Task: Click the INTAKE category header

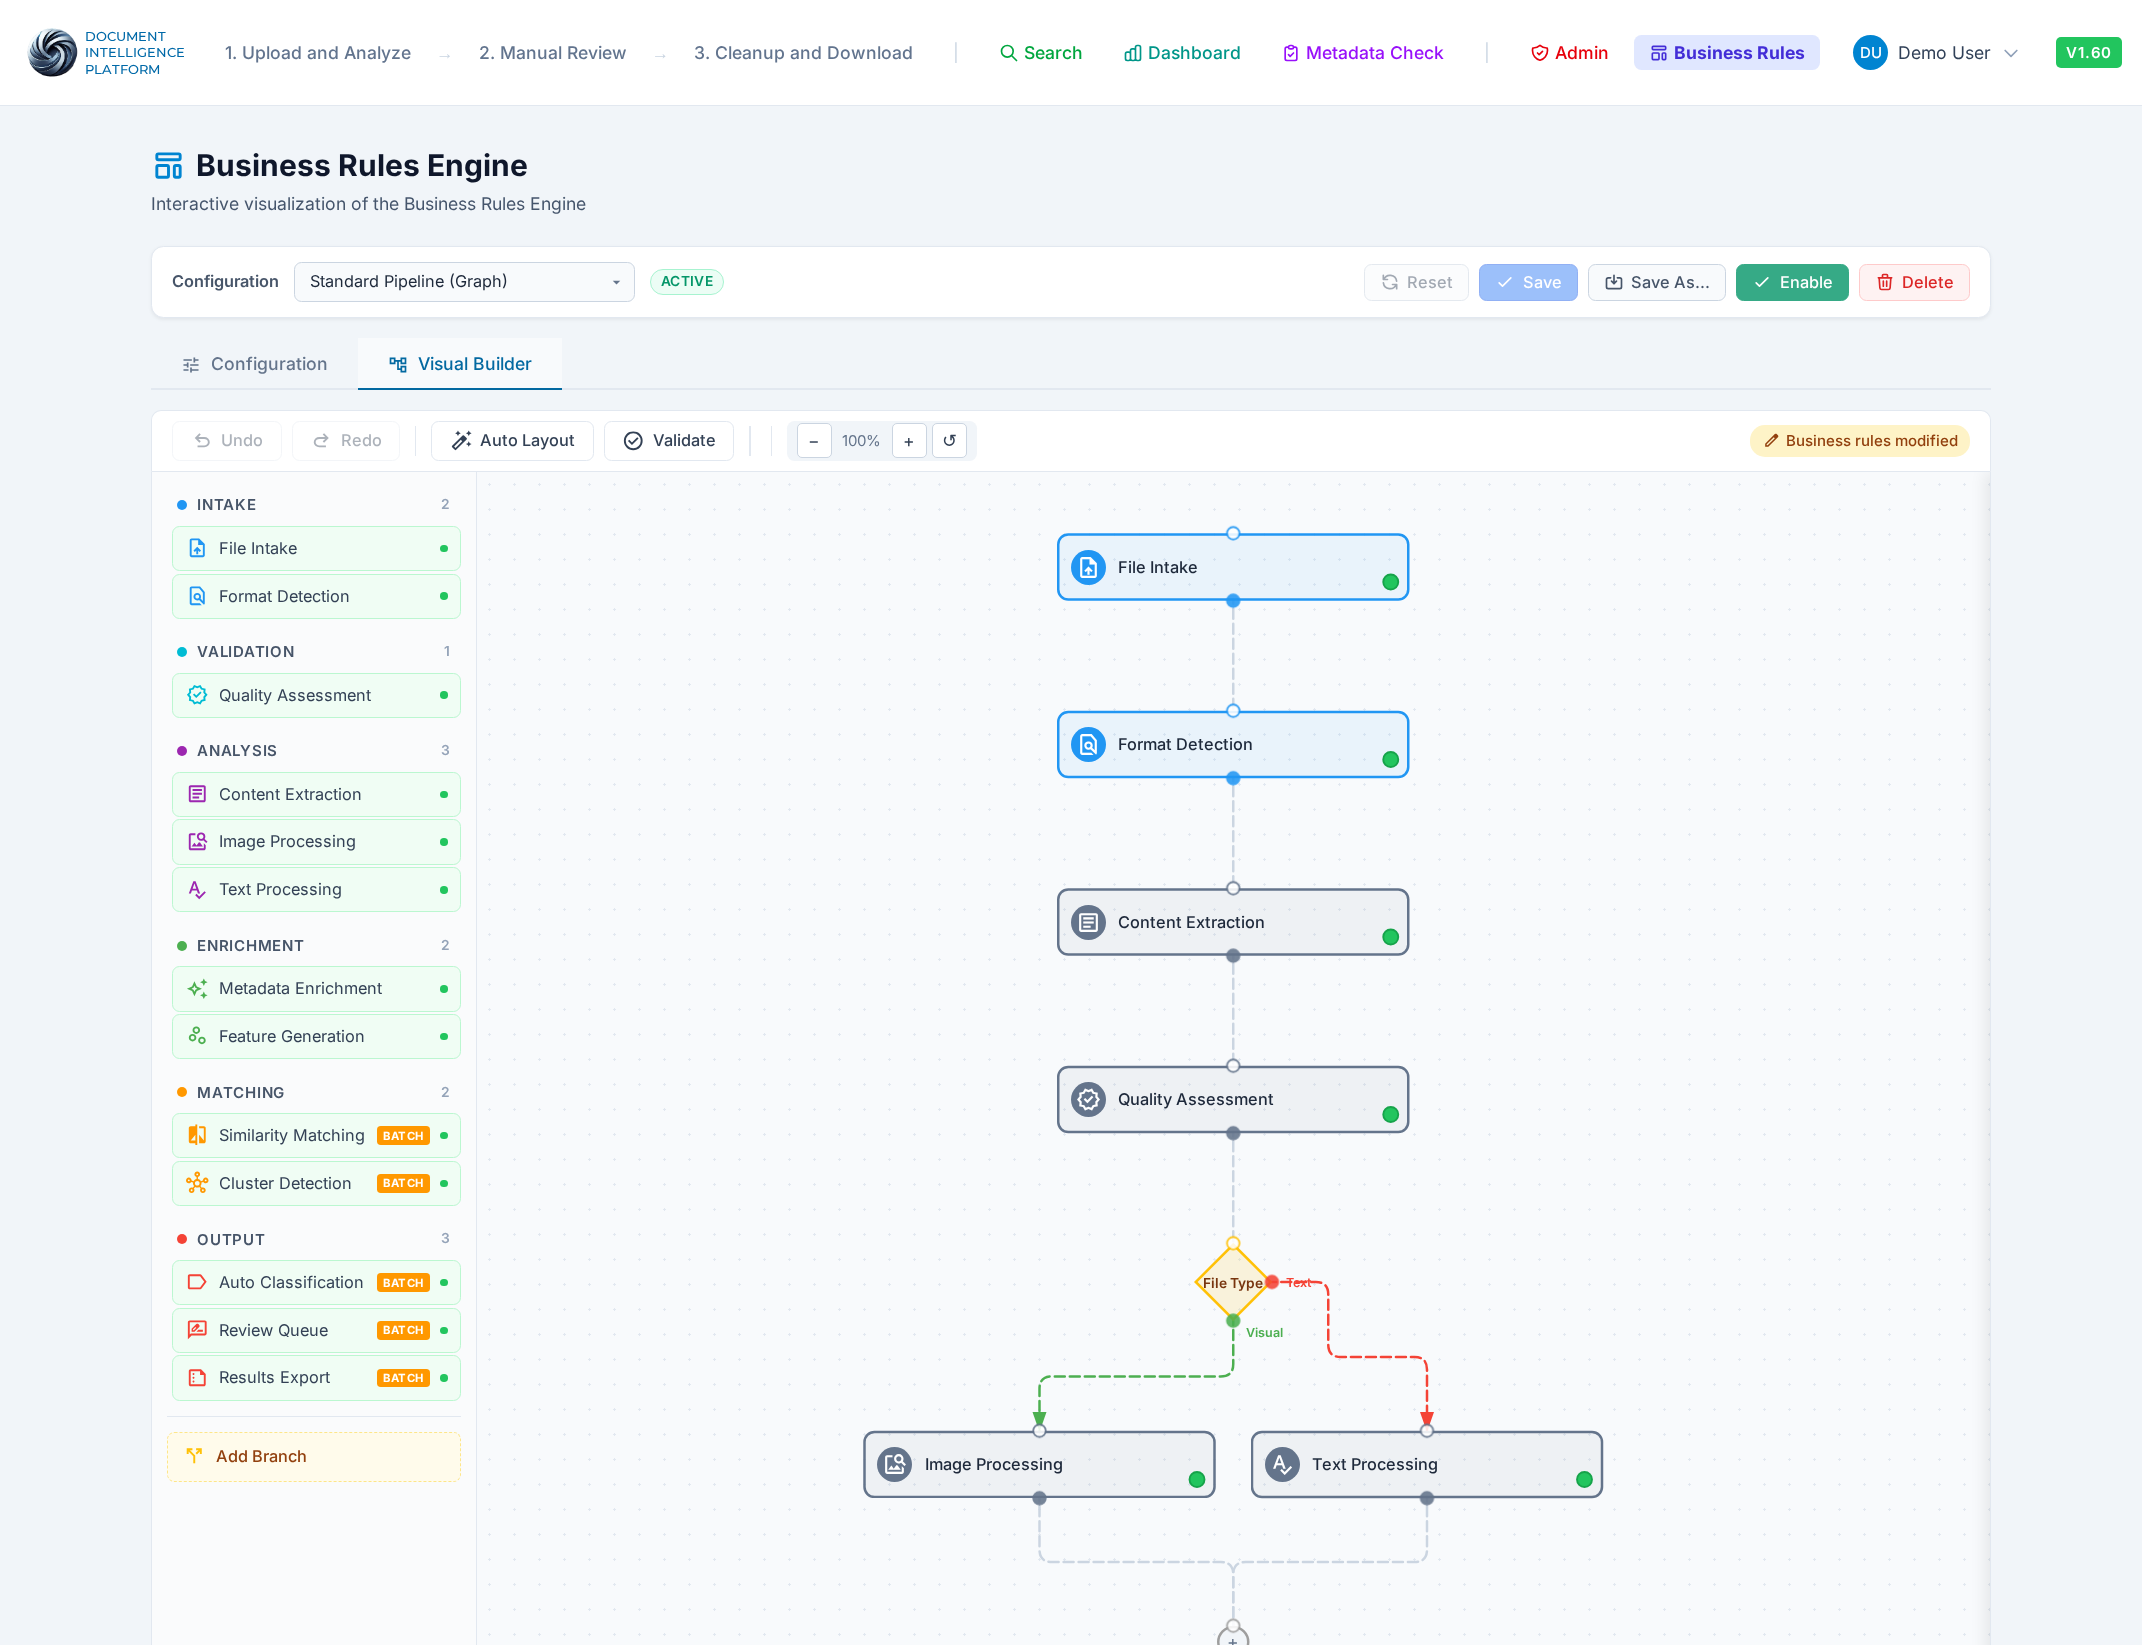Action: [x=314, y=505]
